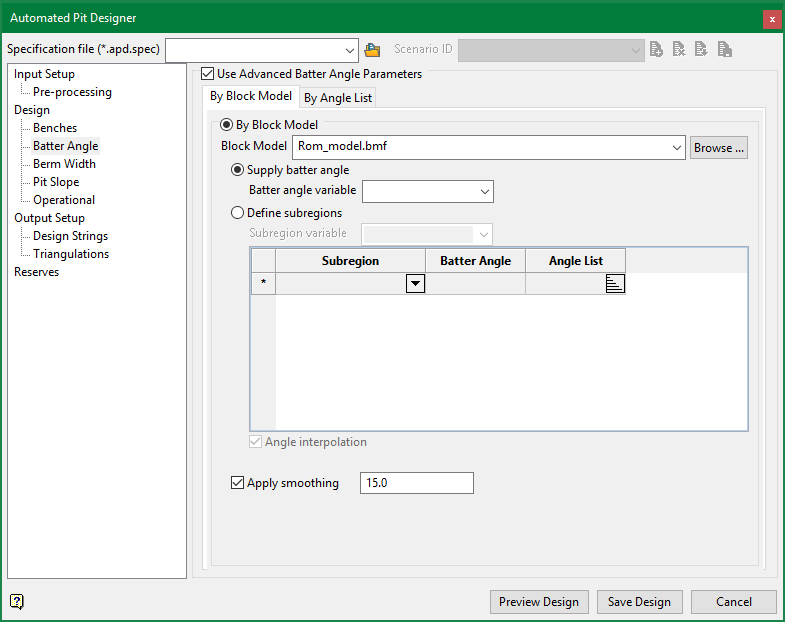Click the smoothing value input field
This screenshot has width=785, height=622.
[416, 483]
